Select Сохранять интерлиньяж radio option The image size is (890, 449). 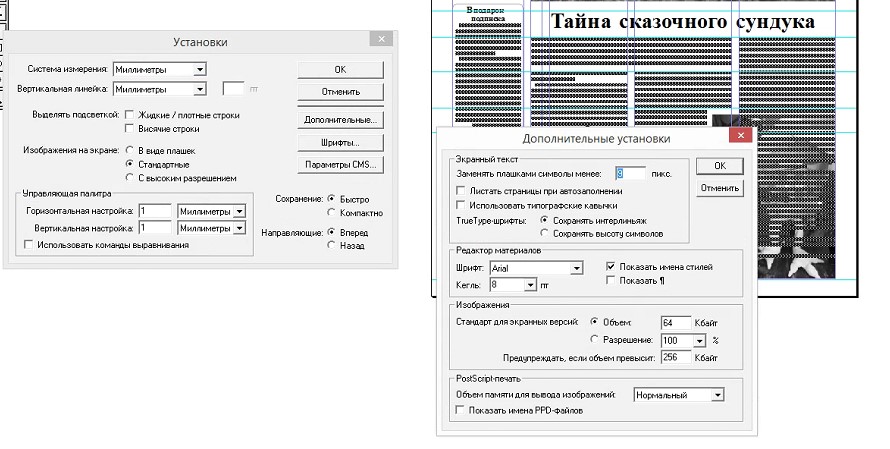click(x=544, y=220)
